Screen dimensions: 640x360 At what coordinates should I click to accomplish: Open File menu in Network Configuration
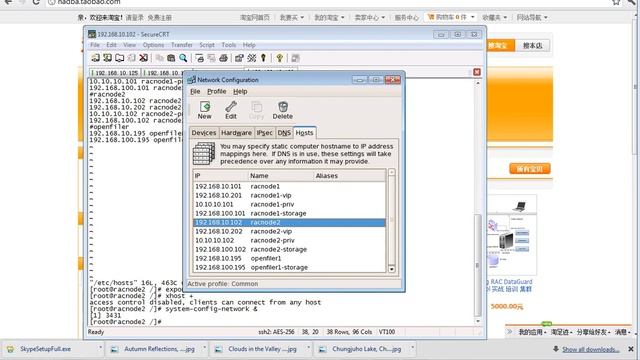point(195,91)
